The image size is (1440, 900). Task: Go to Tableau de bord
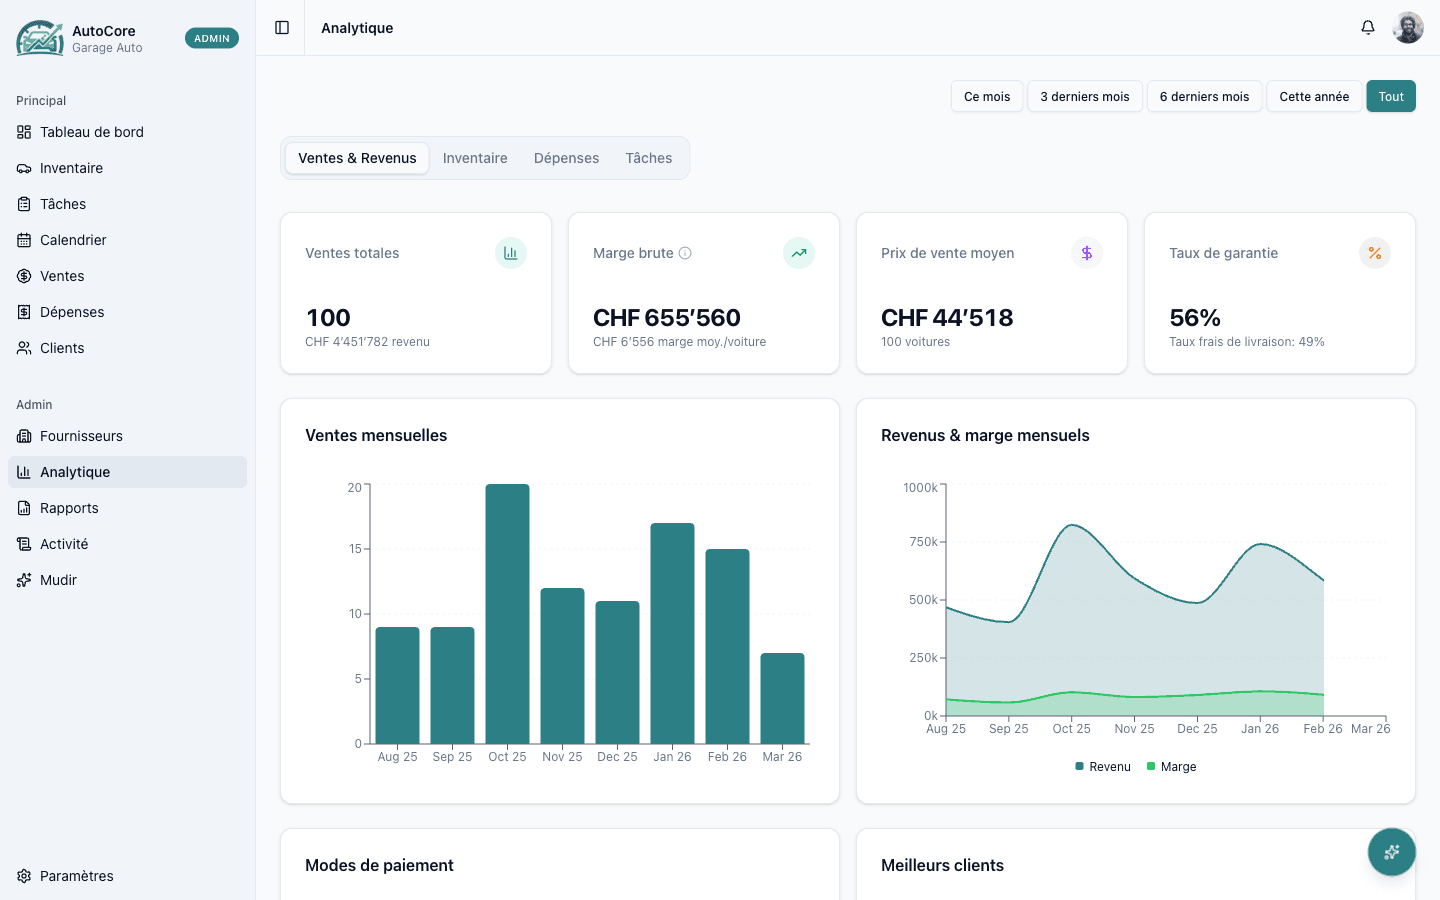click(92, 132)
